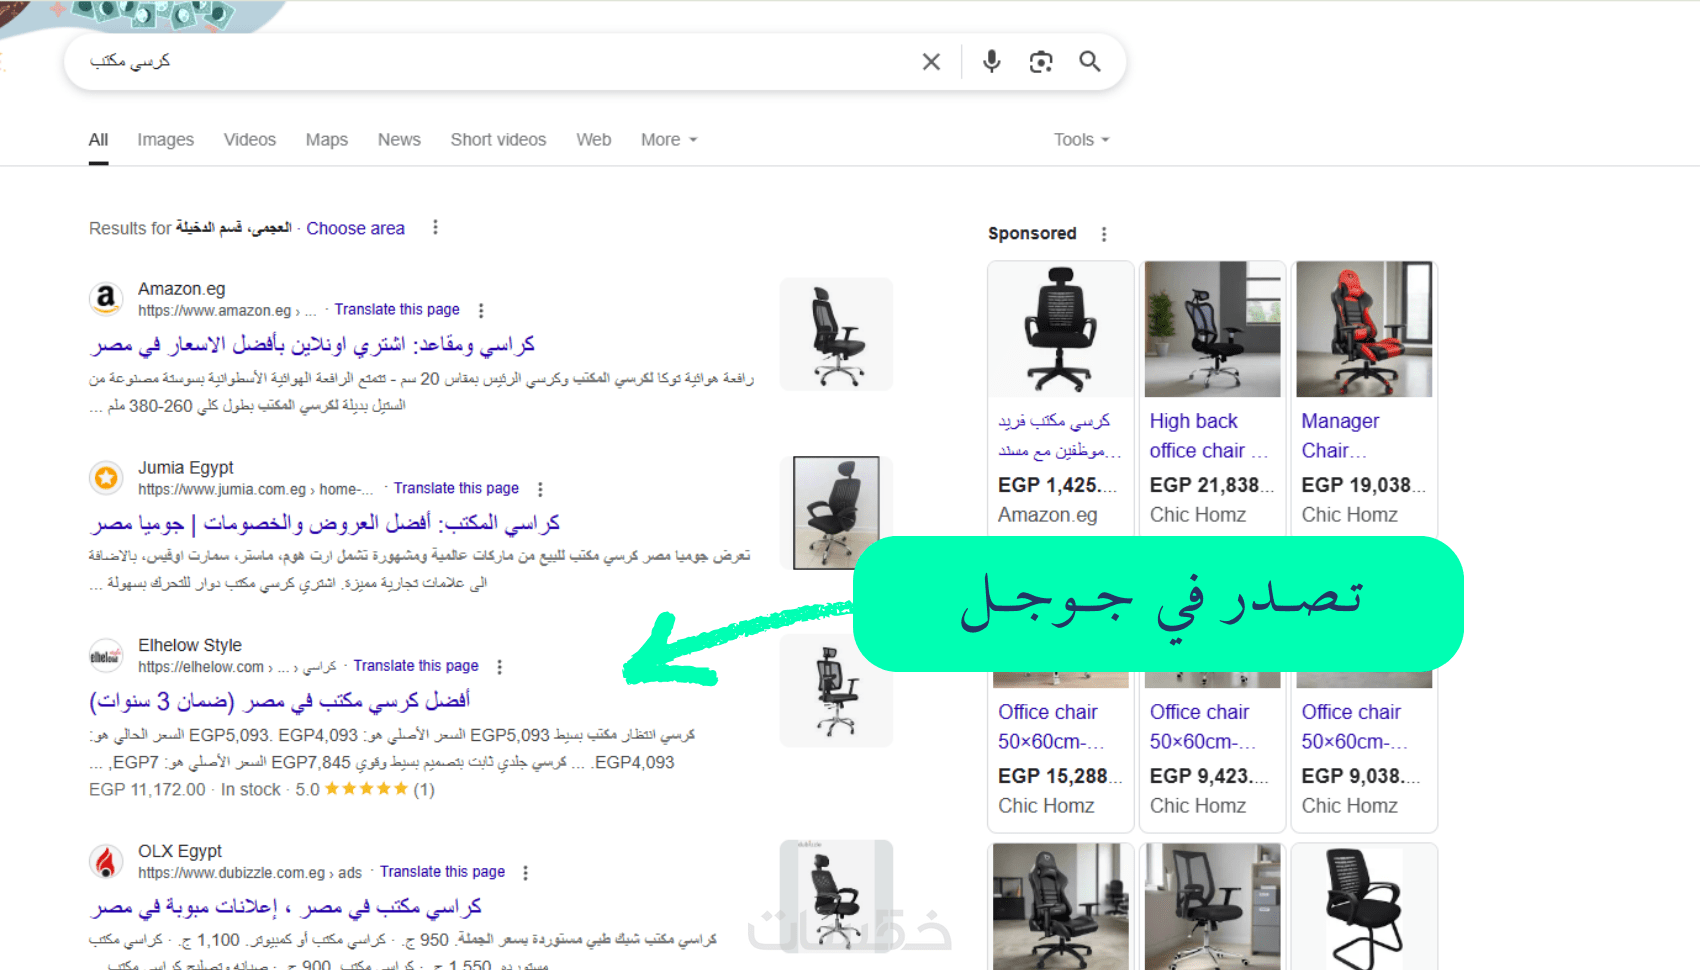Start voice search with microphone icon
1700x970 pixels.
point(991,62)
